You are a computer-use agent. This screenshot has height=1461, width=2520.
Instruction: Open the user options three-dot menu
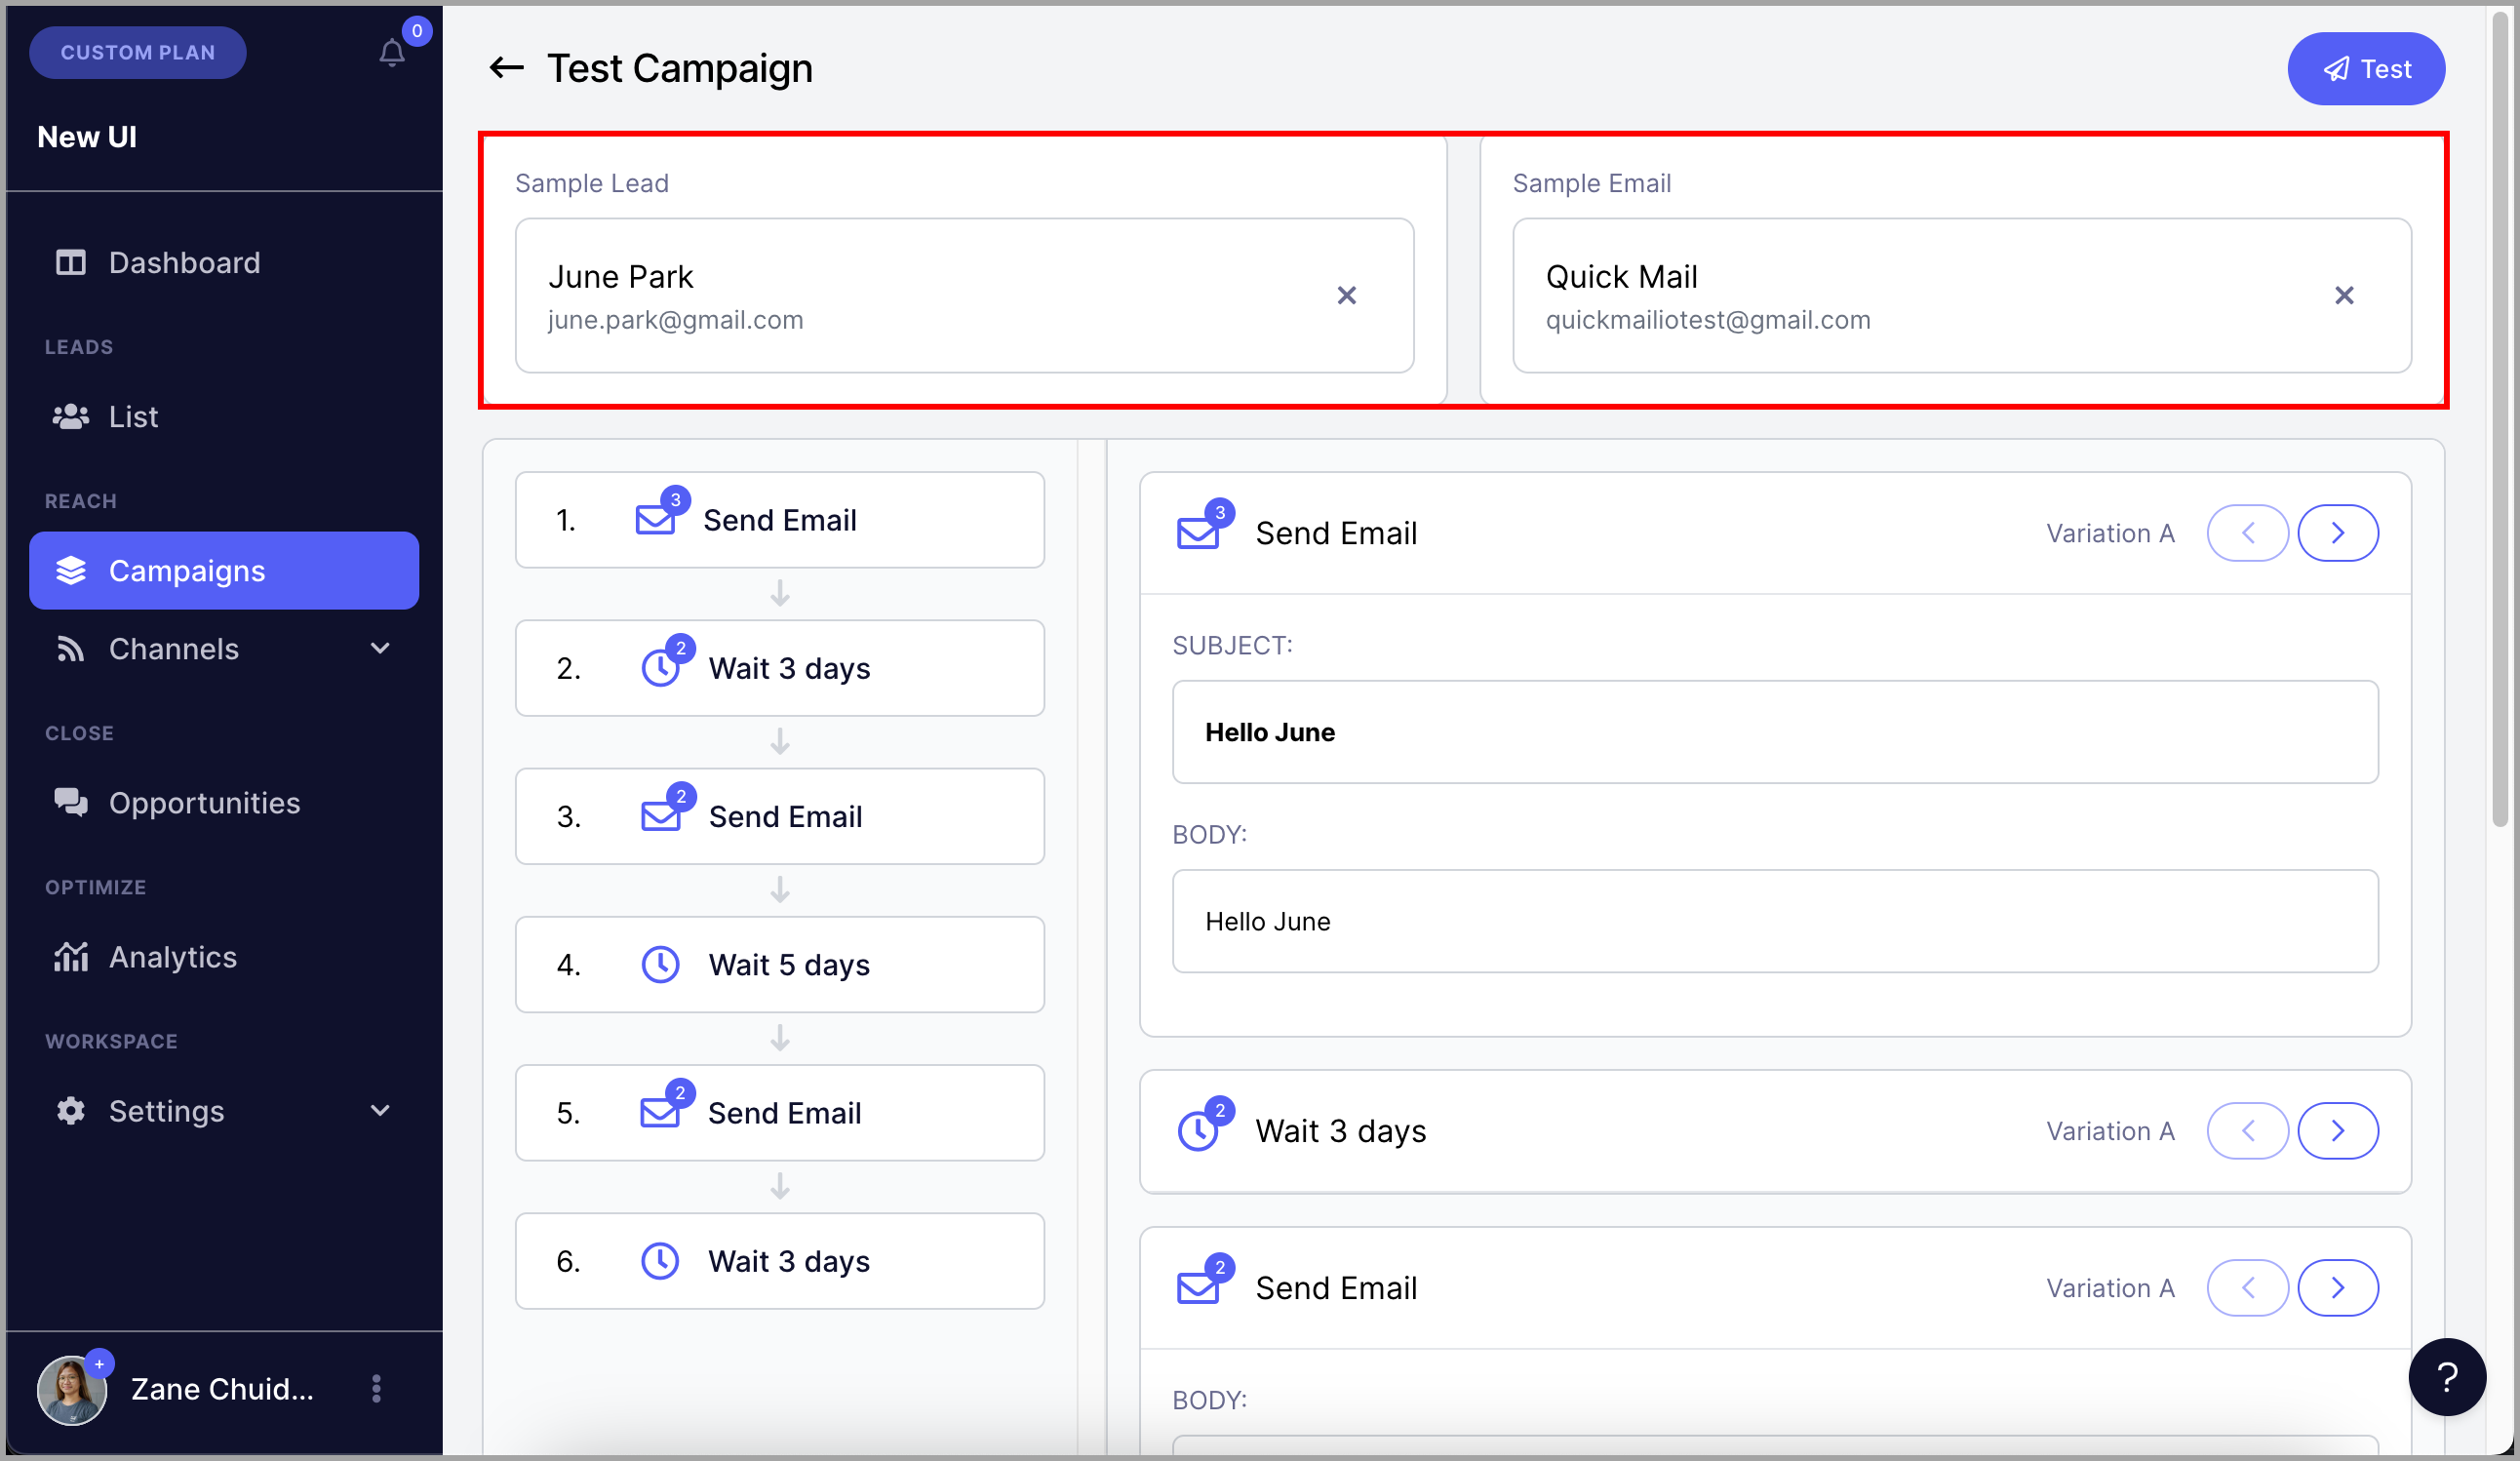click(x=376, y=1388)
